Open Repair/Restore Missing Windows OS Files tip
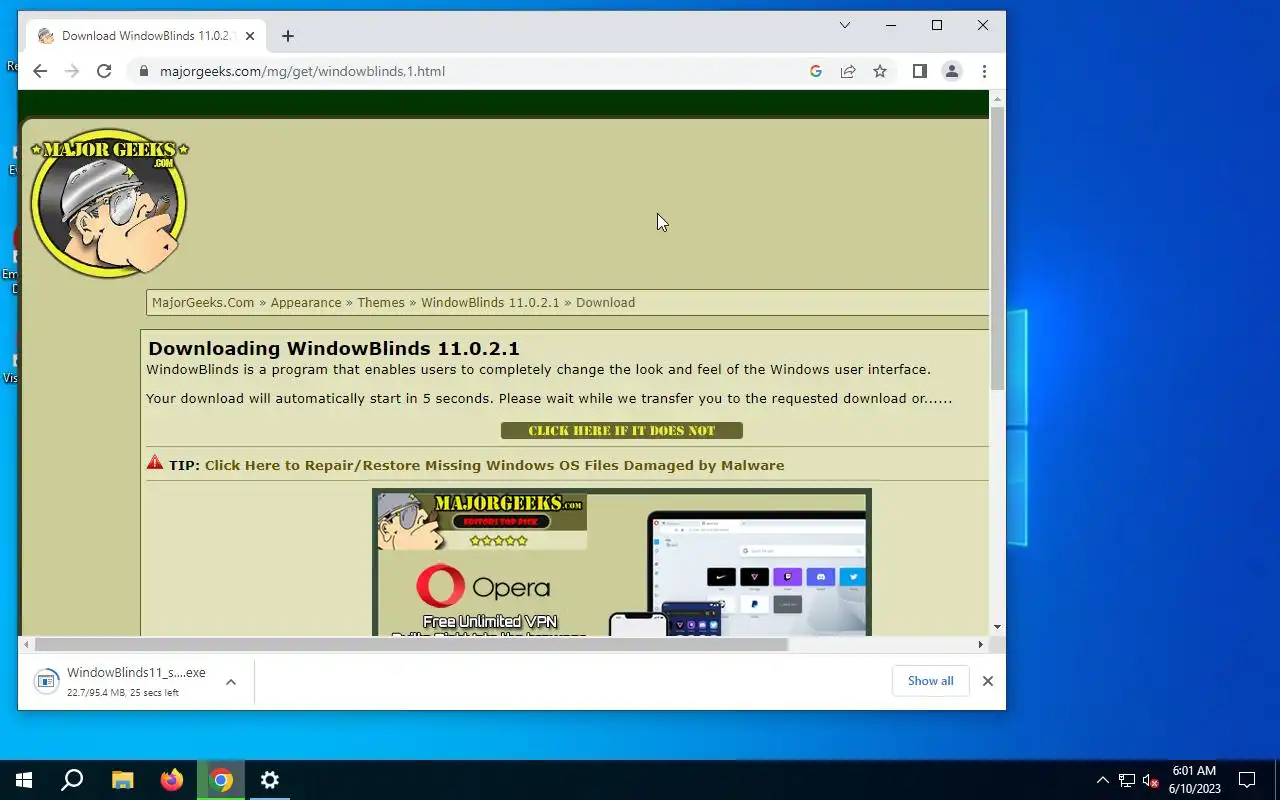This screenshot has width=1280, height=800. 494,465
